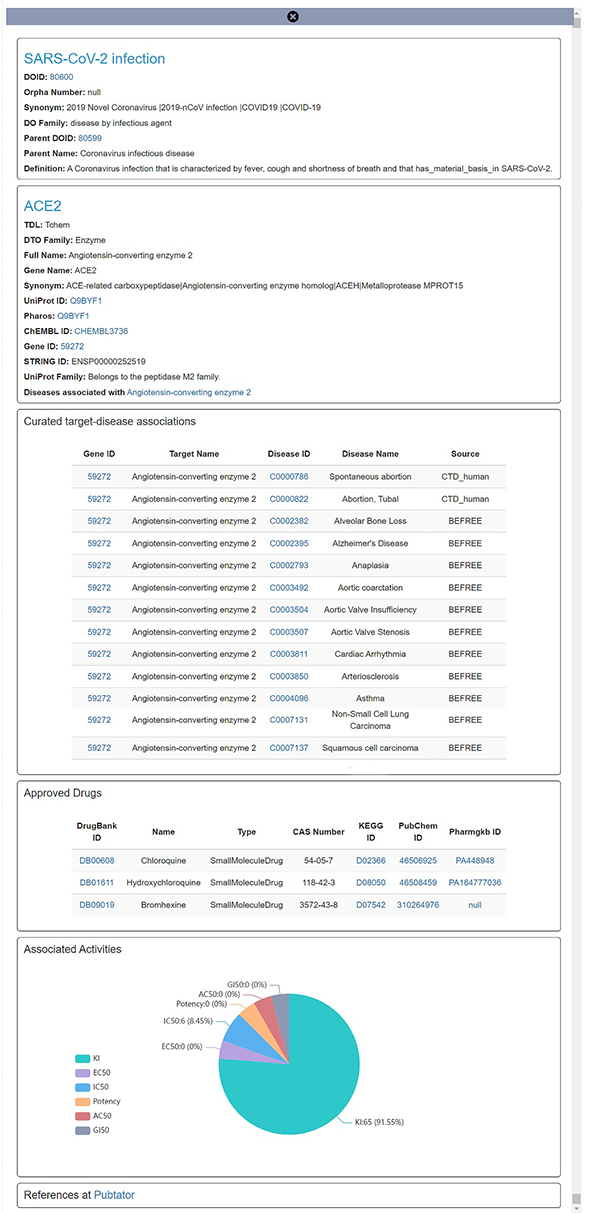
Task: Open DrugBank ID DB01611 for Hydroxychloroquine
Action: point(98,882)
